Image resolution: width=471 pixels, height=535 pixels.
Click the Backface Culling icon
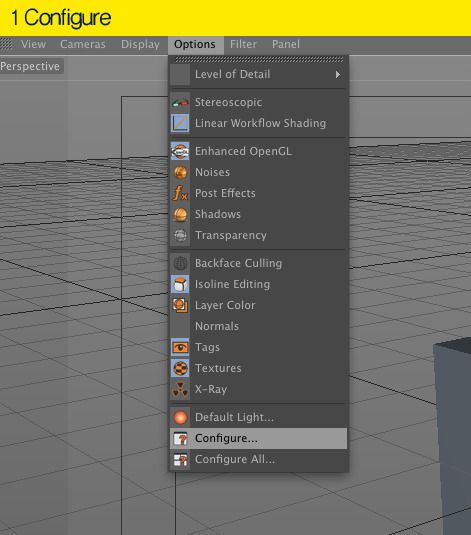pos(180,263)
